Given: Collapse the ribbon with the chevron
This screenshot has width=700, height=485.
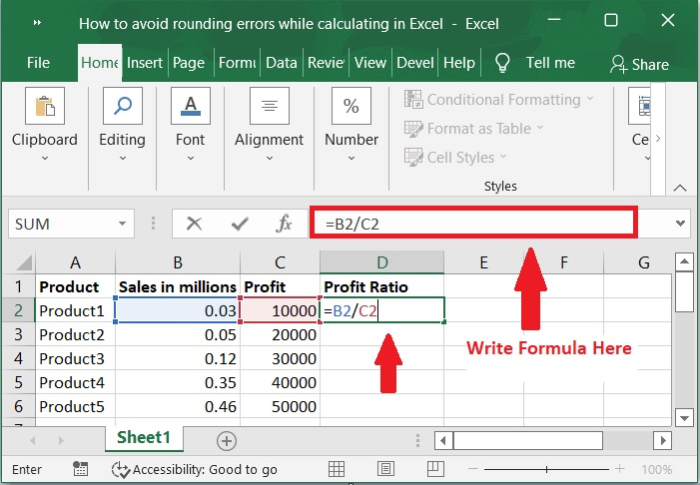Looking at the screenshot, I should pyautogui.click(x=680, y=188).
